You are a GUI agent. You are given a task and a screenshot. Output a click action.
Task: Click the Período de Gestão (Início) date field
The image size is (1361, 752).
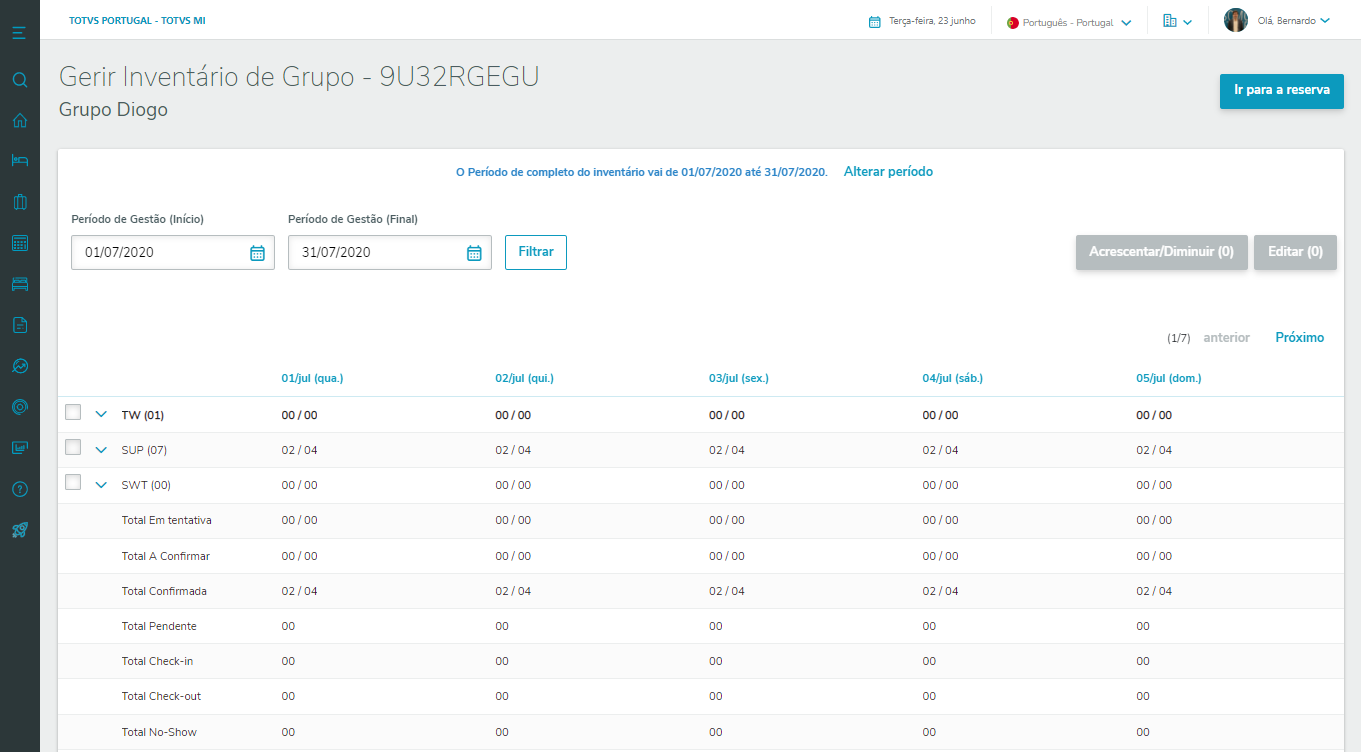point(160,253)
